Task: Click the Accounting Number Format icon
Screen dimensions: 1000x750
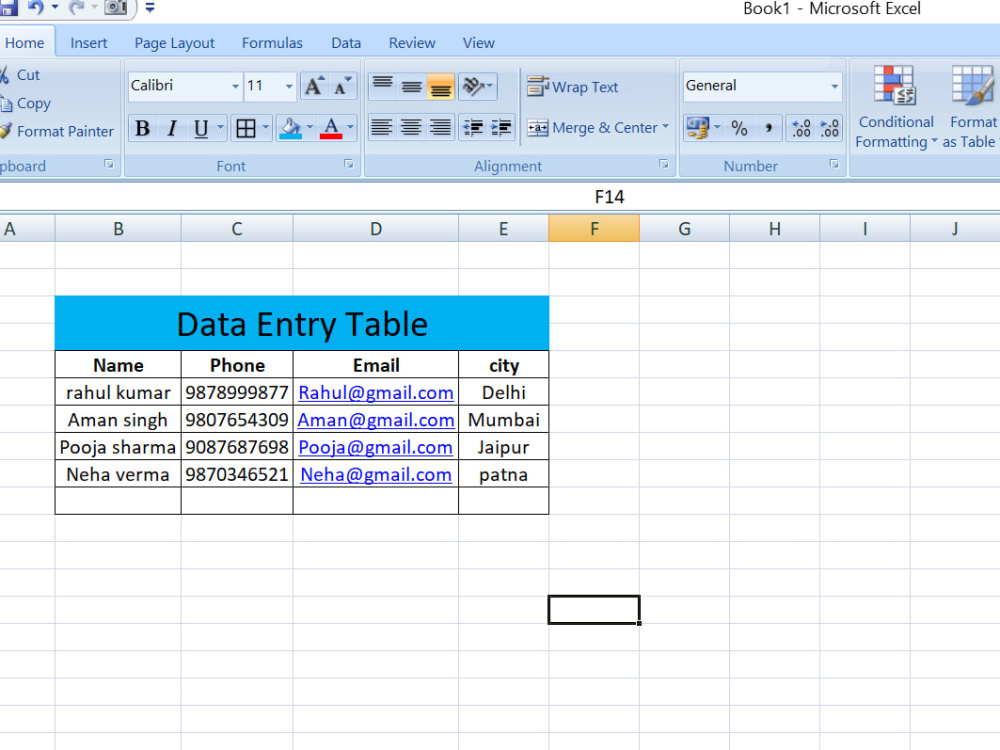Action: point(697,128)
